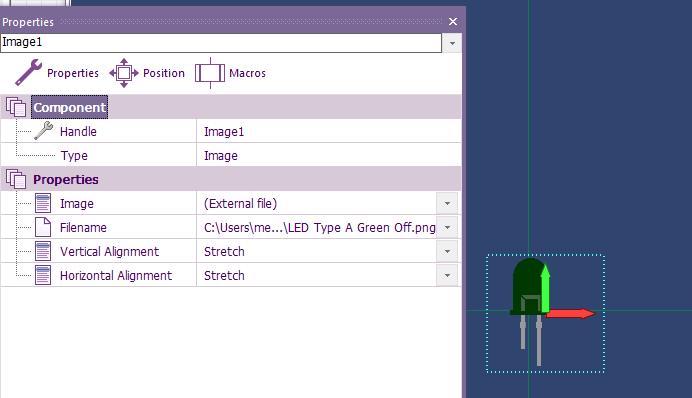Screen dimensions: 692x398
Task: Click the Horizontal Alignment list icon
Action: click(x=43, y=275)
